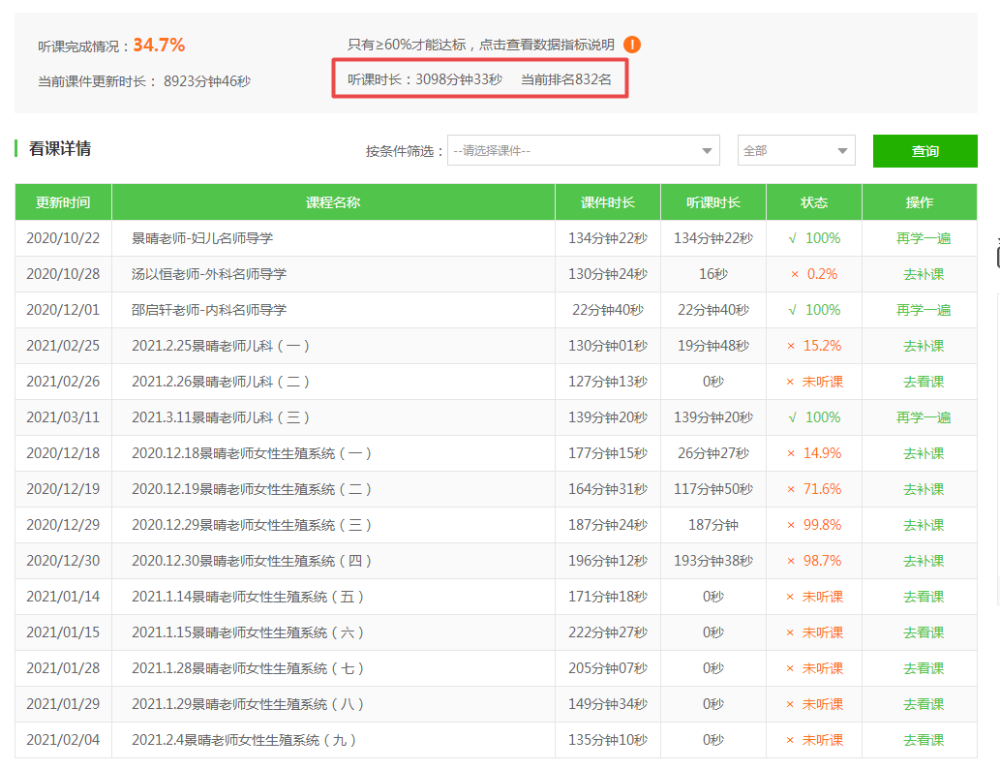Click the orange info icon beside data indicator note

pos(631,45)
